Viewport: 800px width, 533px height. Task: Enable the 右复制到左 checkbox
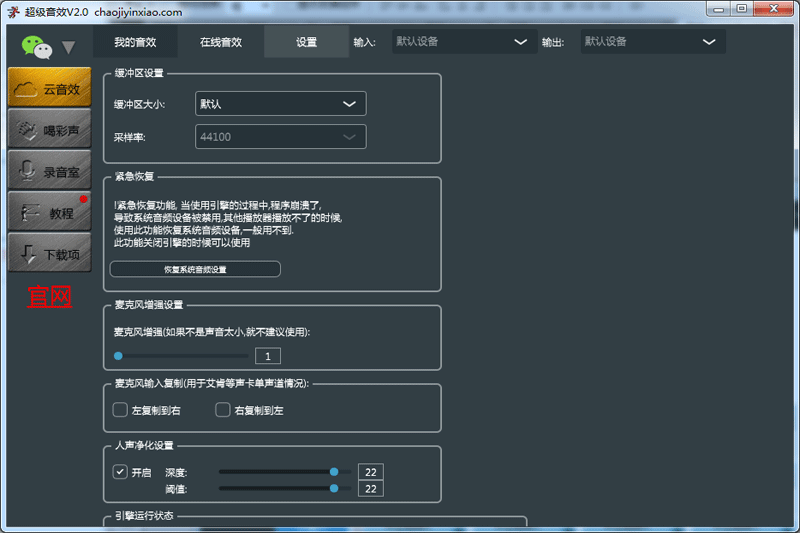click(222, 410)
